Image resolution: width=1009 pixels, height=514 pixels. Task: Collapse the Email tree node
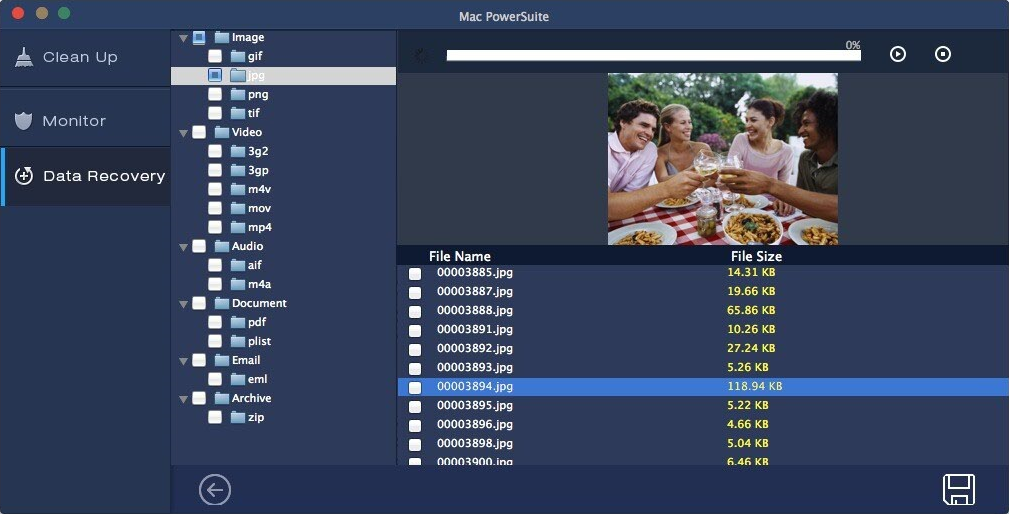(x=183, y=361)
